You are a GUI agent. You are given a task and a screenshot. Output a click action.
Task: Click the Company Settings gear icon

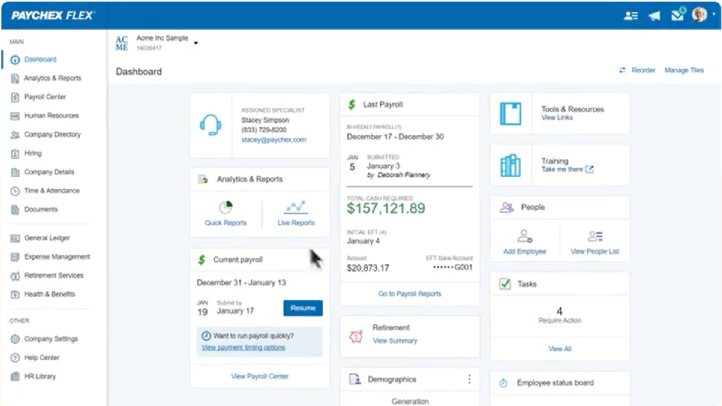click(15, 339)
